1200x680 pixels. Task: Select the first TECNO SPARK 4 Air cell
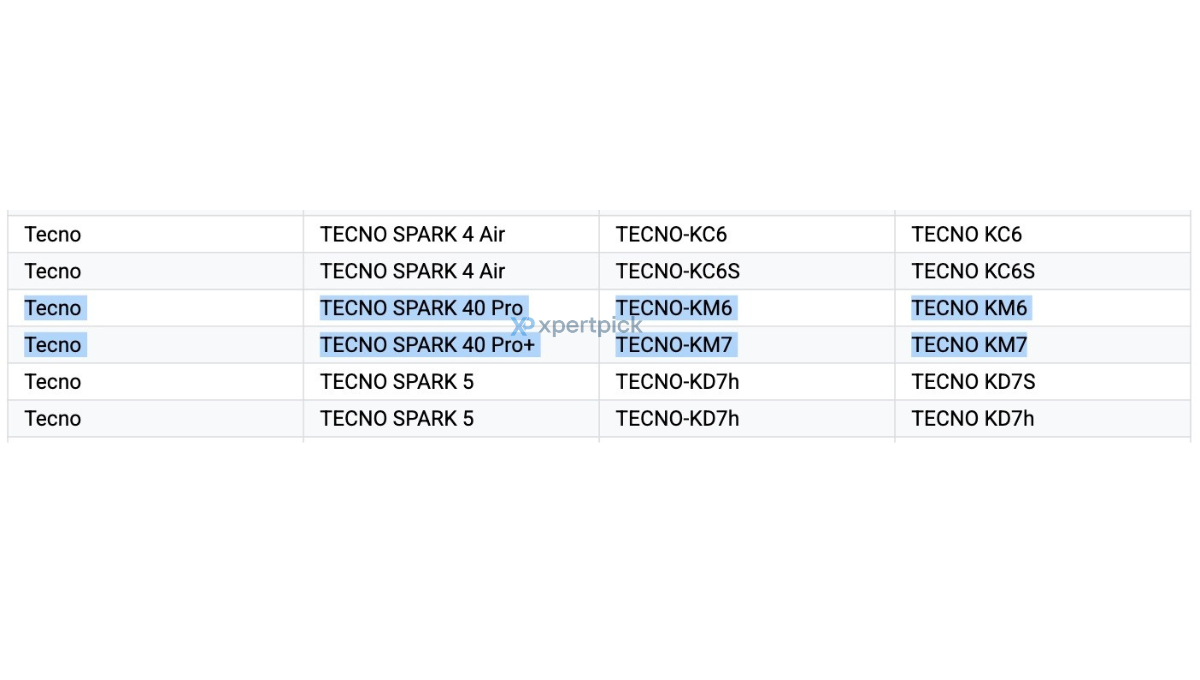(451, 234)
